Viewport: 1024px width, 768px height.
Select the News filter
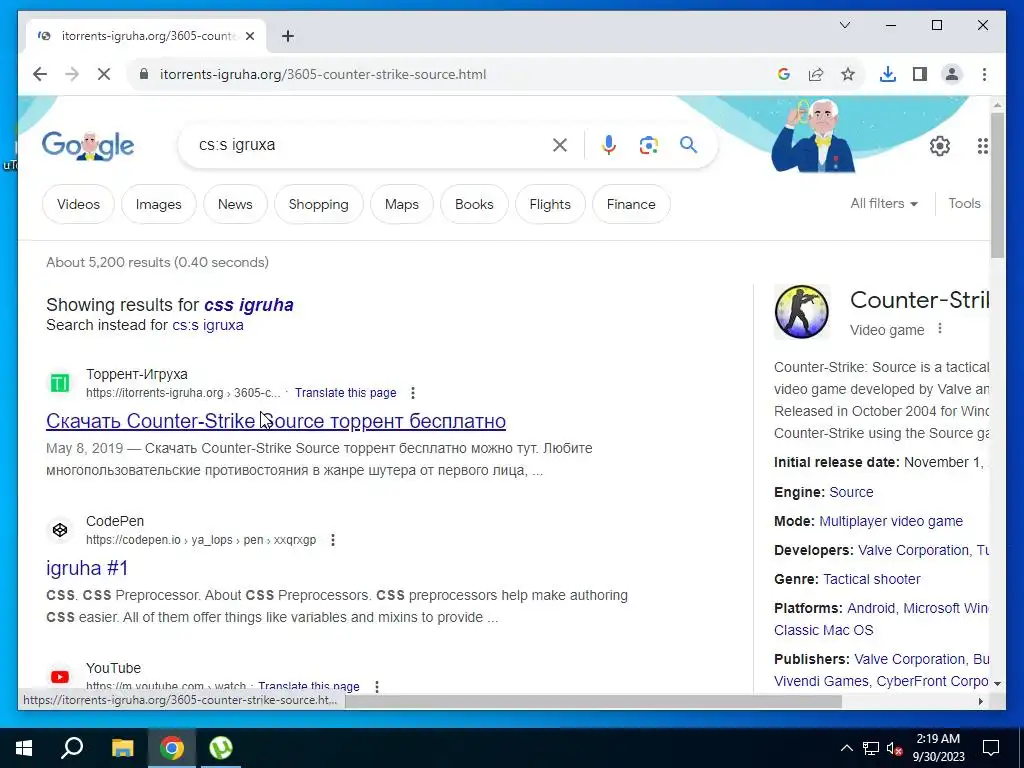point(235,204)
